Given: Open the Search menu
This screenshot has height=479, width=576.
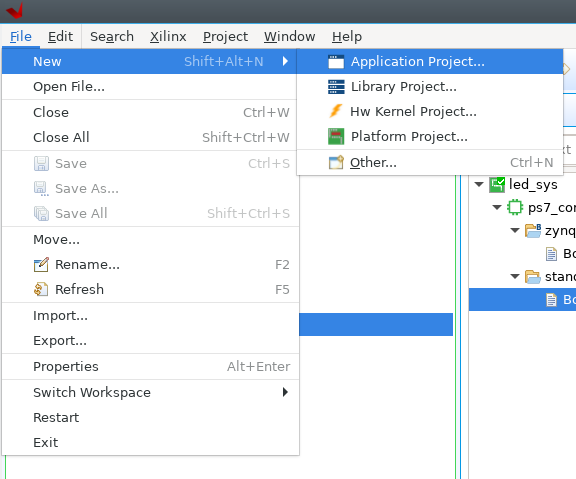Looking at the screenshot, I should pos(112,36).
